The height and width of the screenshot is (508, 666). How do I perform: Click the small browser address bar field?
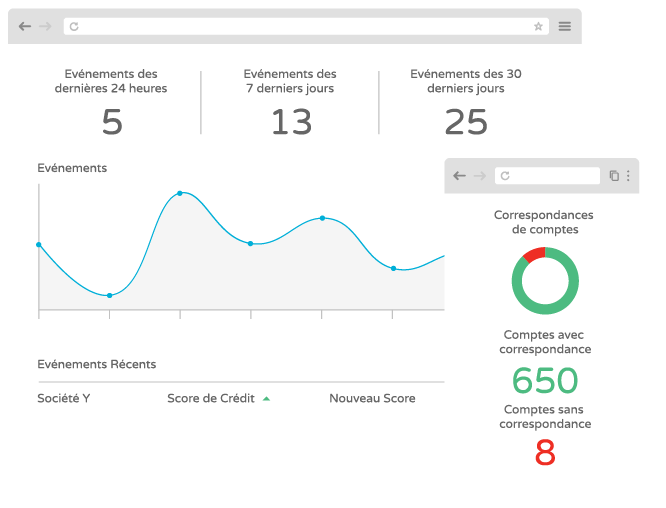point(547,175)
